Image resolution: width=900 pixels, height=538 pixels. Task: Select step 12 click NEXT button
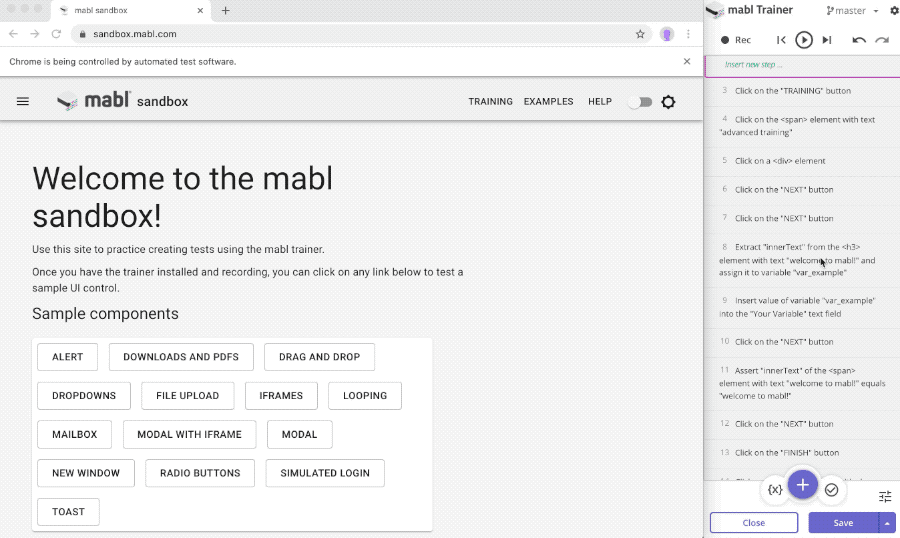[x=802, y=424]
